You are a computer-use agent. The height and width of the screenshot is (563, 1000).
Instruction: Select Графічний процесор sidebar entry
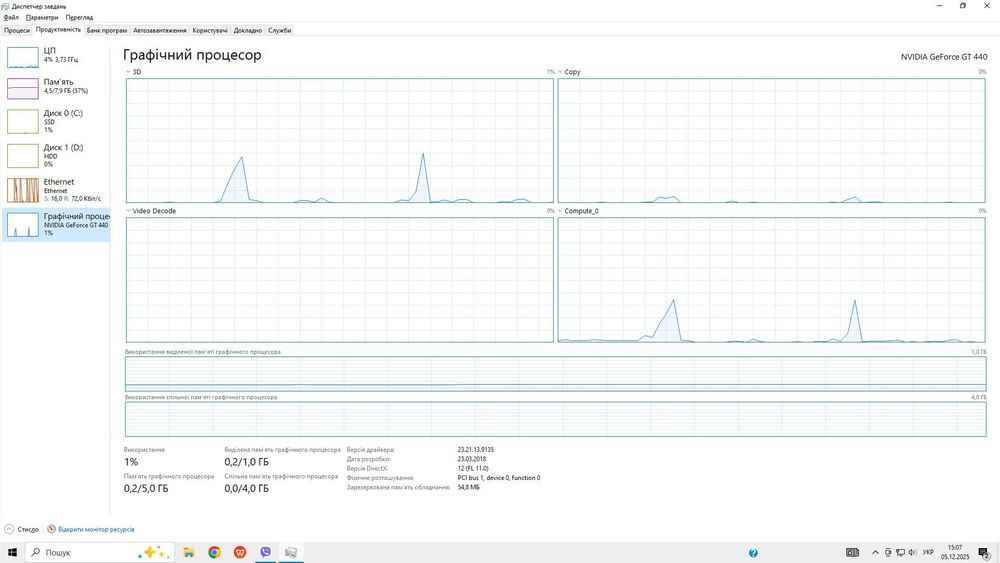tap(55, 224)
